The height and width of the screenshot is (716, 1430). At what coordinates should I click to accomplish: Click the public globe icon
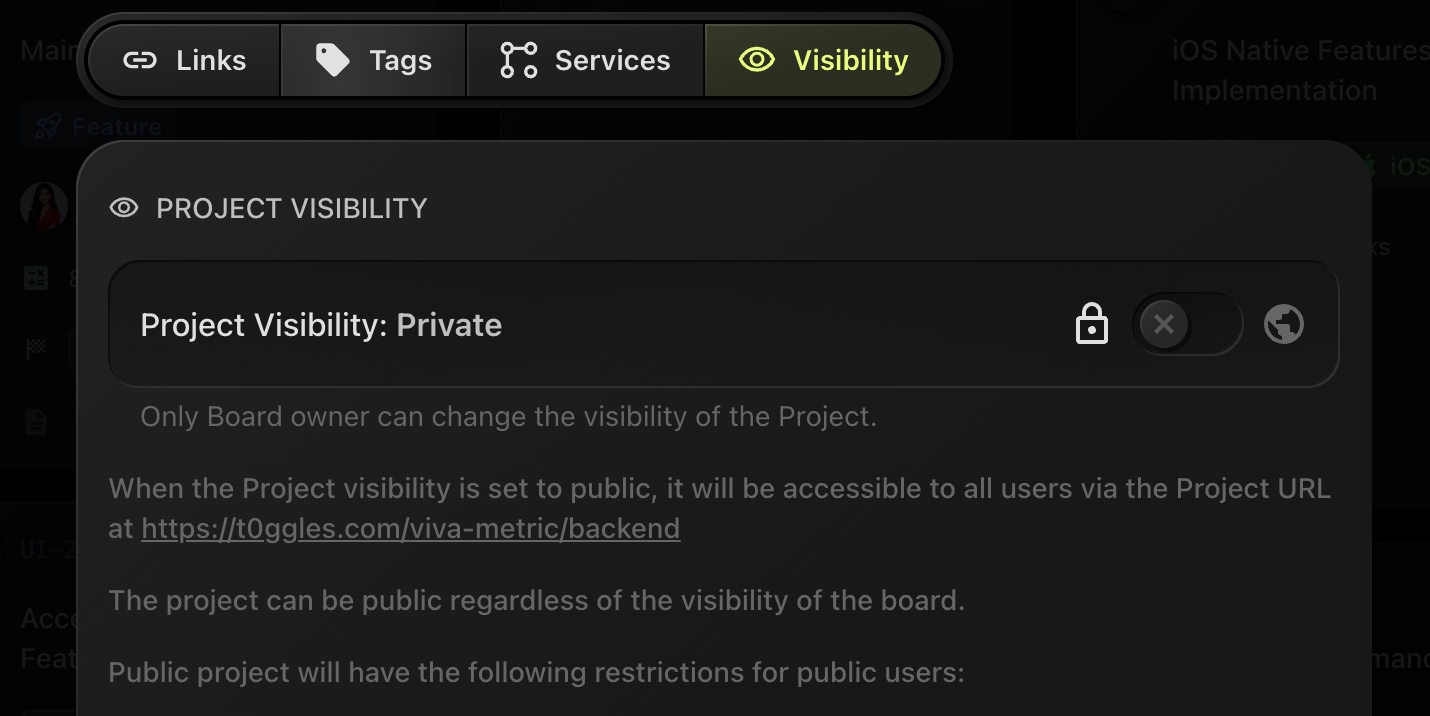click(x=1283, y=325)
